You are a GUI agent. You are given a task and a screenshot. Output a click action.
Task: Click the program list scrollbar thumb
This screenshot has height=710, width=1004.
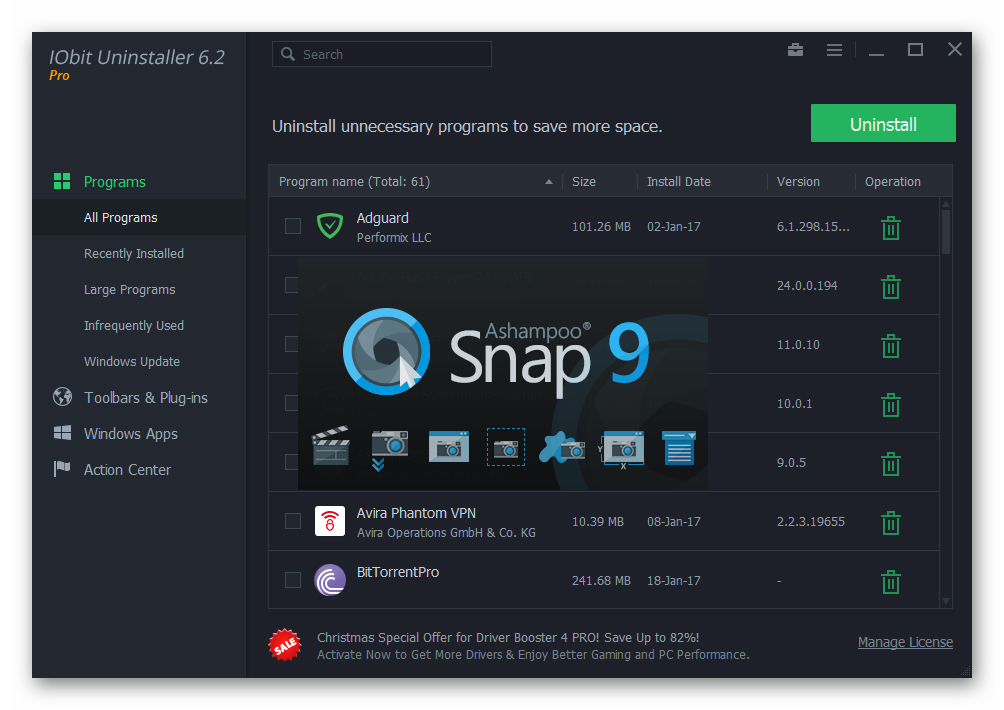(x=946, y=232)
